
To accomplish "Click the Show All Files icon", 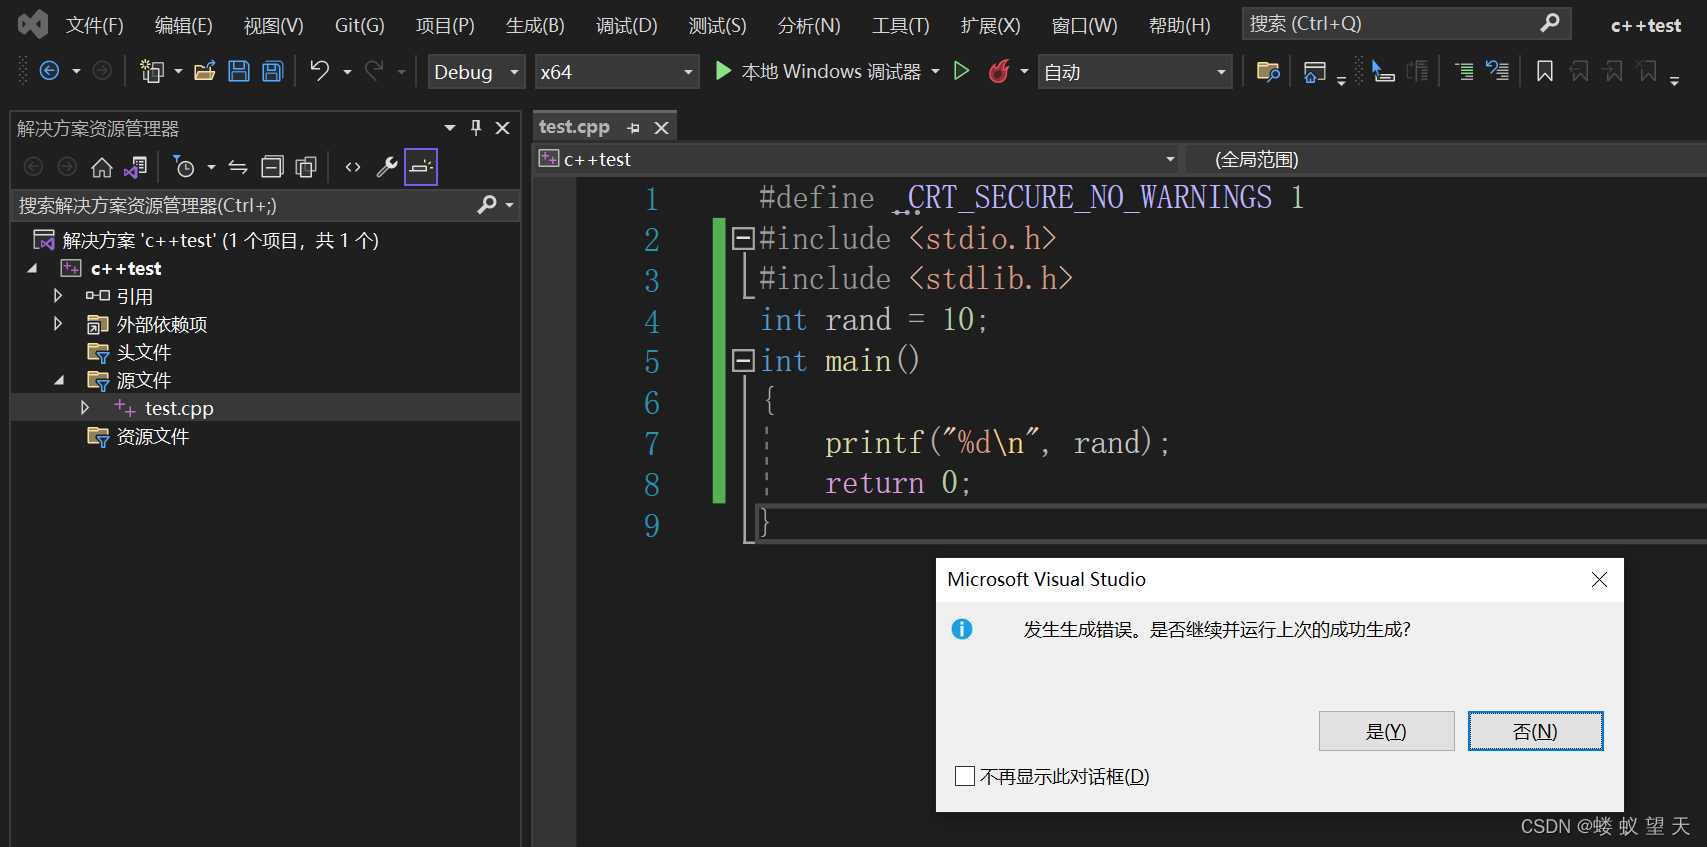I will (x=306, y=167).
